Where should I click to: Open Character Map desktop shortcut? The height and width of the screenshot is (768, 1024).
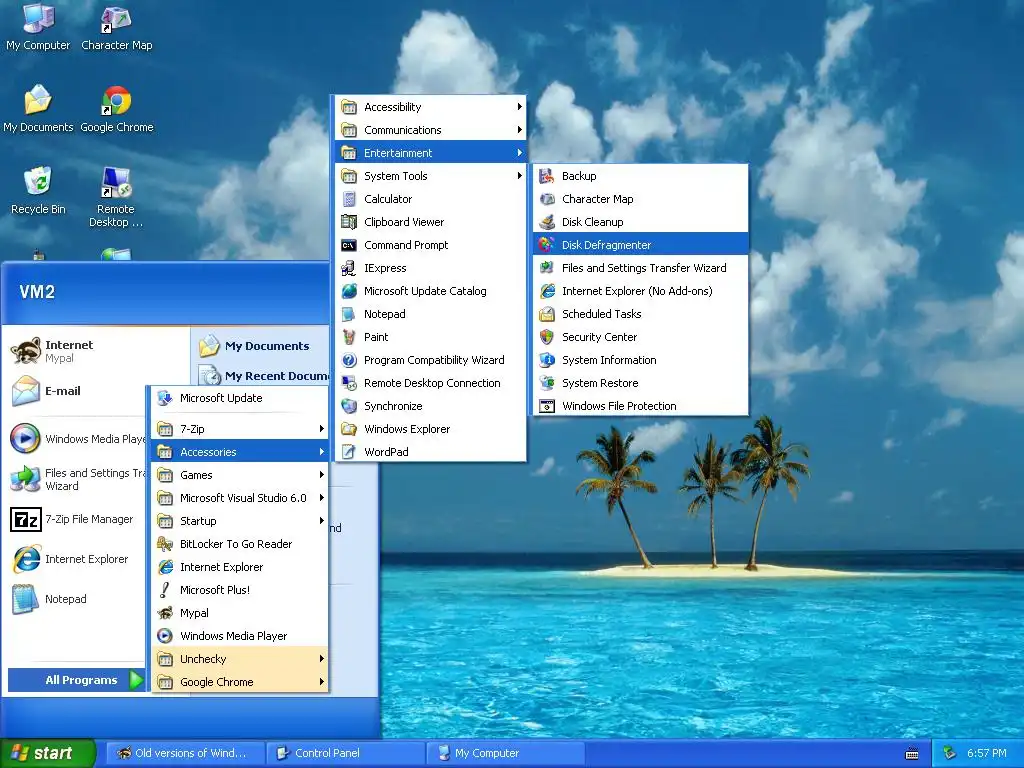(x=116, y=26)
